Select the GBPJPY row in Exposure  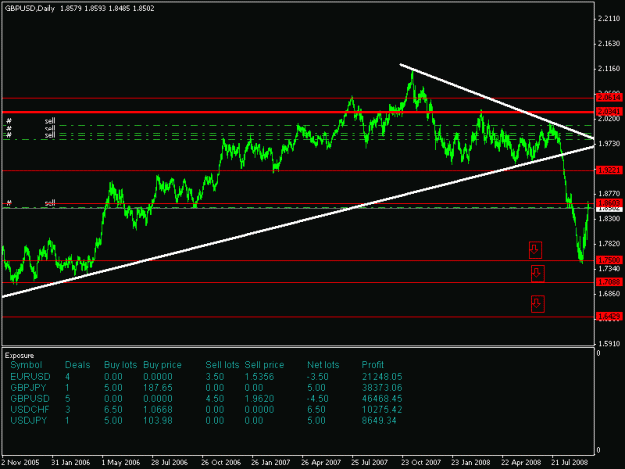click(x=206, y=388)
